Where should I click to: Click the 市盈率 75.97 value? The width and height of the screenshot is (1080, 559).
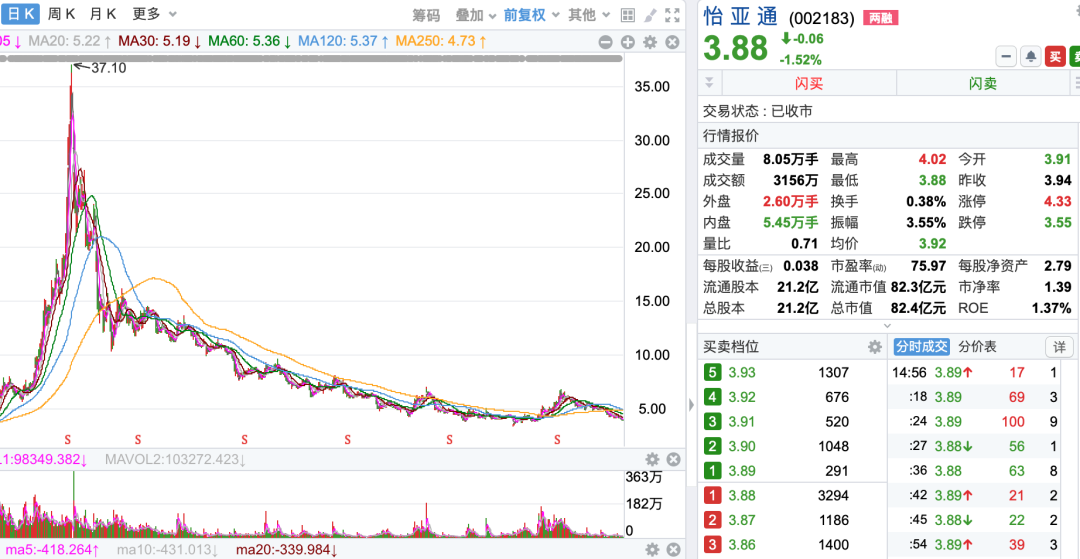point(927,266)
